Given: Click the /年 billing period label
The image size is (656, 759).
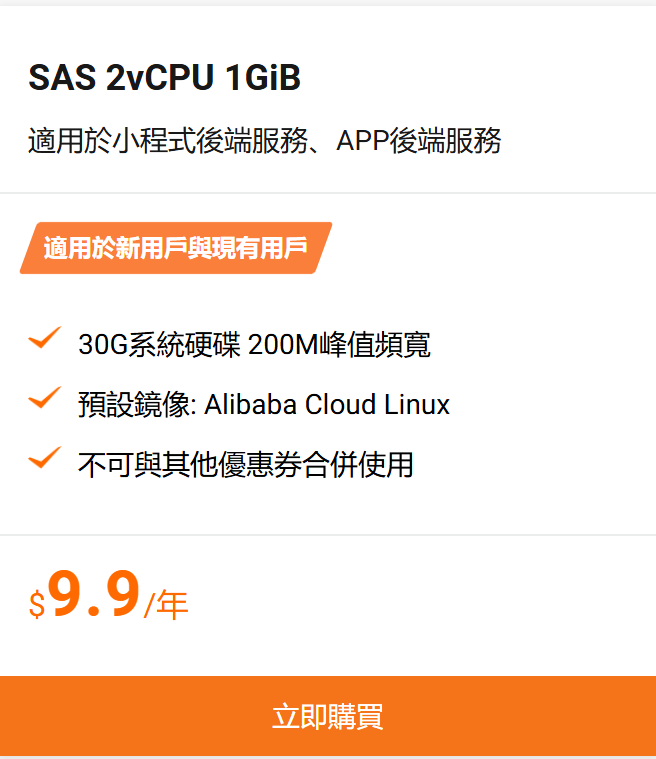Looking at the screenshot, I should pos(166,604).
